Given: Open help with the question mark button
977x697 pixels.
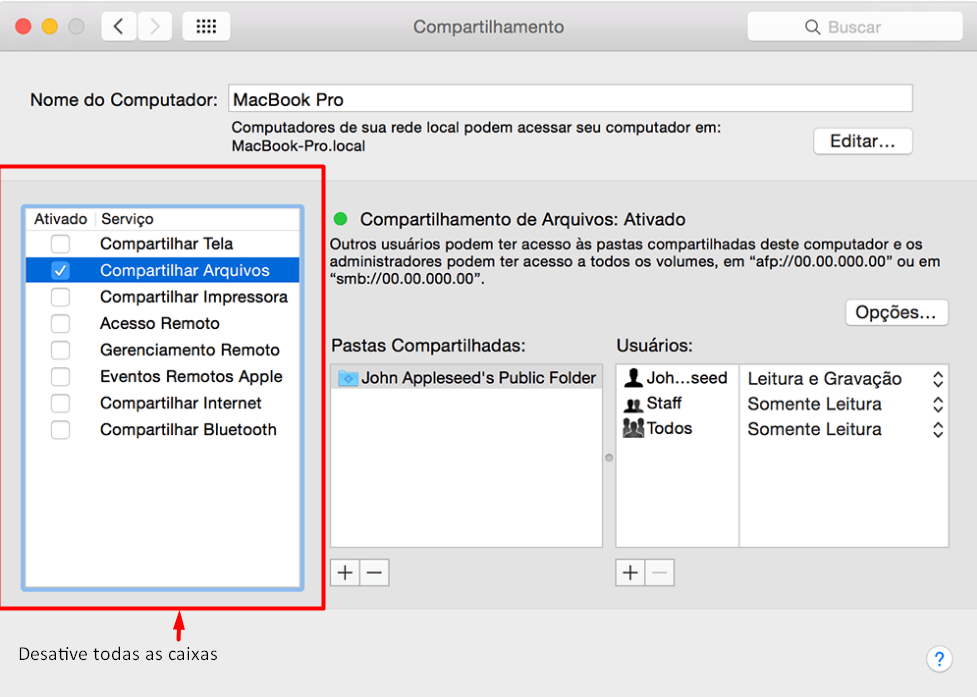Looking at the screenshot, I should pyautogui.click(x=939, y=658).
